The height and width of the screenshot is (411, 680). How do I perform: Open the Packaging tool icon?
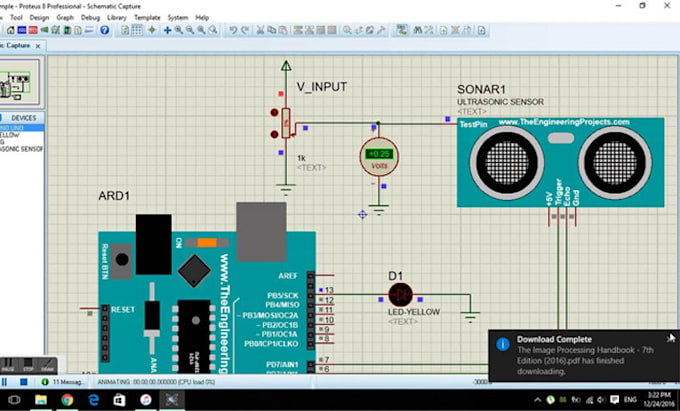click(x=369, y=30)
